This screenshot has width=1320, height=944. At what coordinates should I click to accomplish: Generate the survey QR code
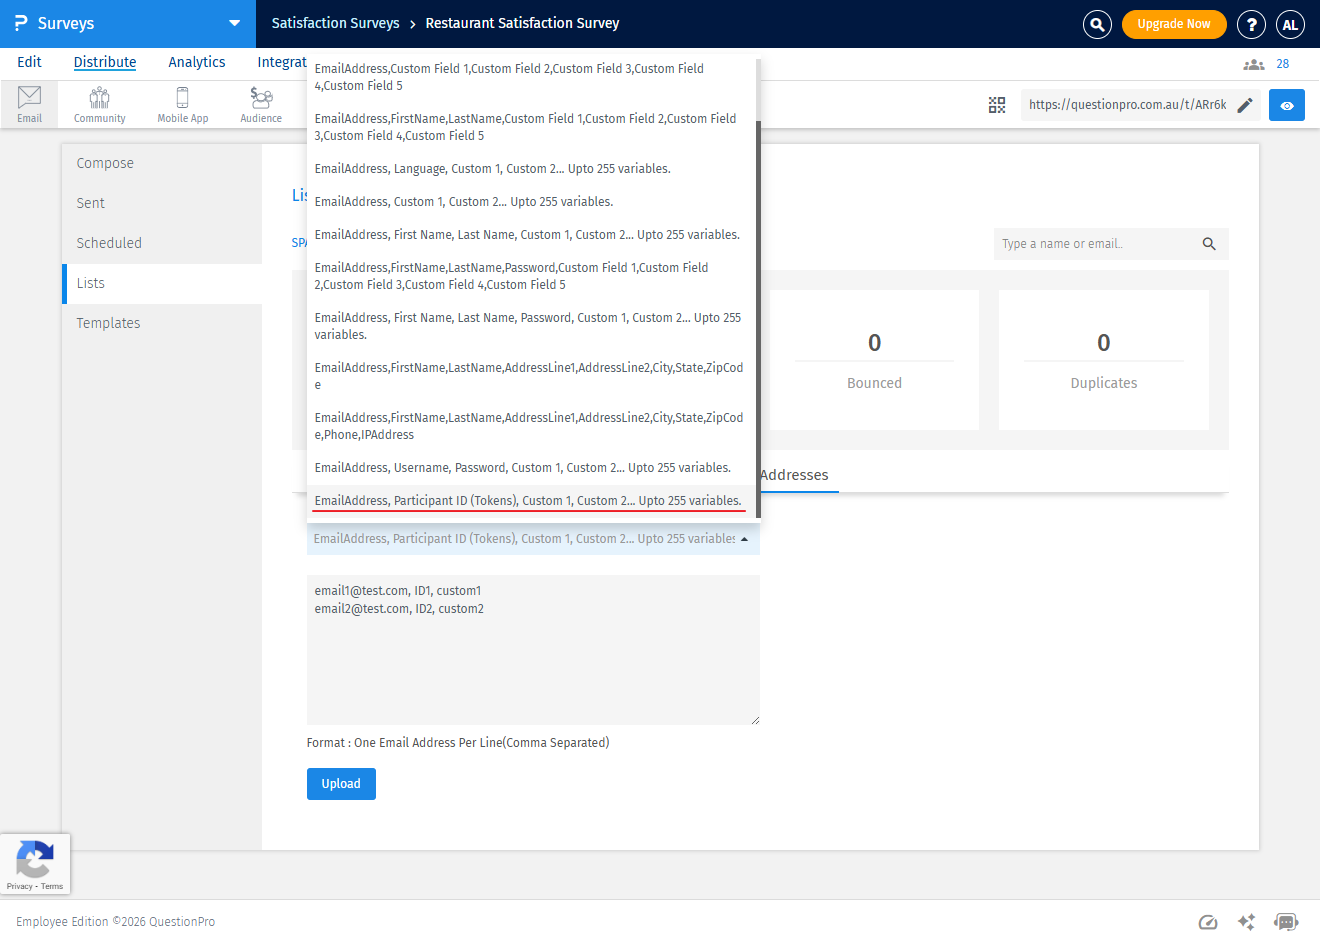point(996,104)
